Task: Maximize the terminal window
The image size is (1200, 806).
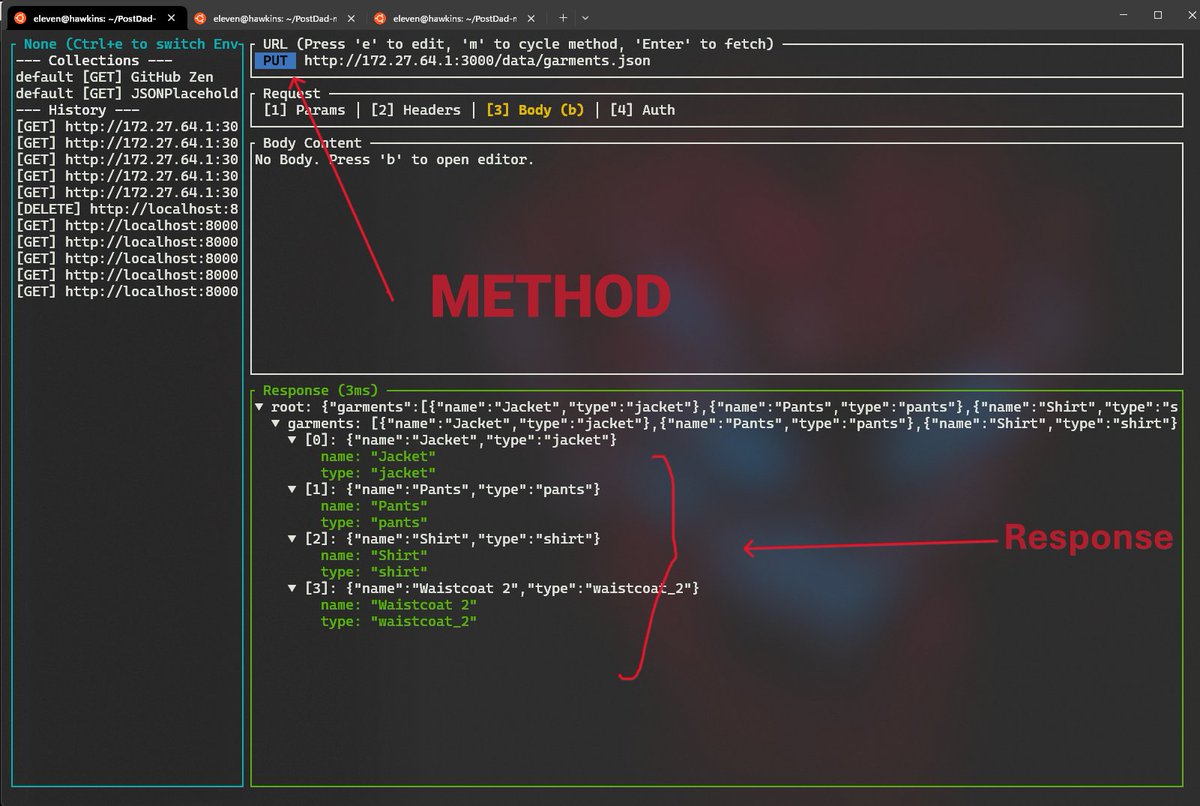Action: pyautogui.click(x=1157, y=15)
